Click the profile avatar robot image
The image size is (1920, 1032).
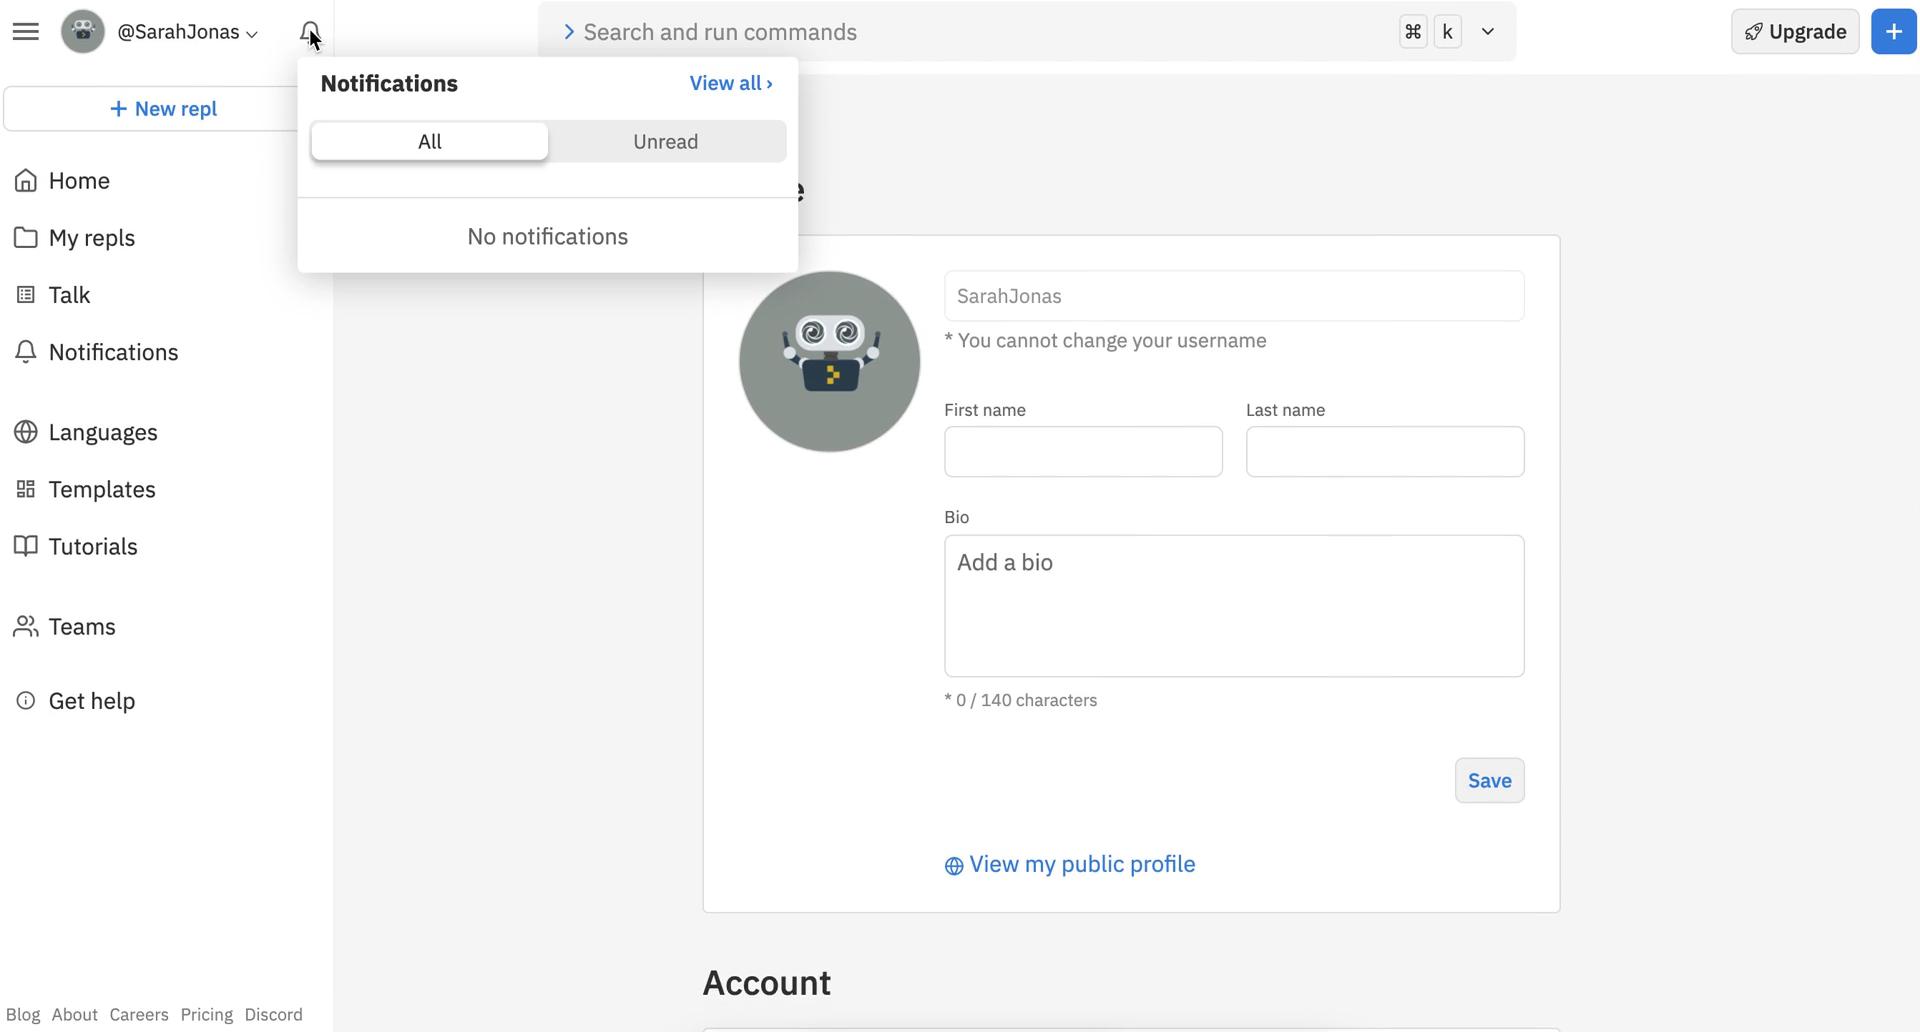[x=829, y=362]
